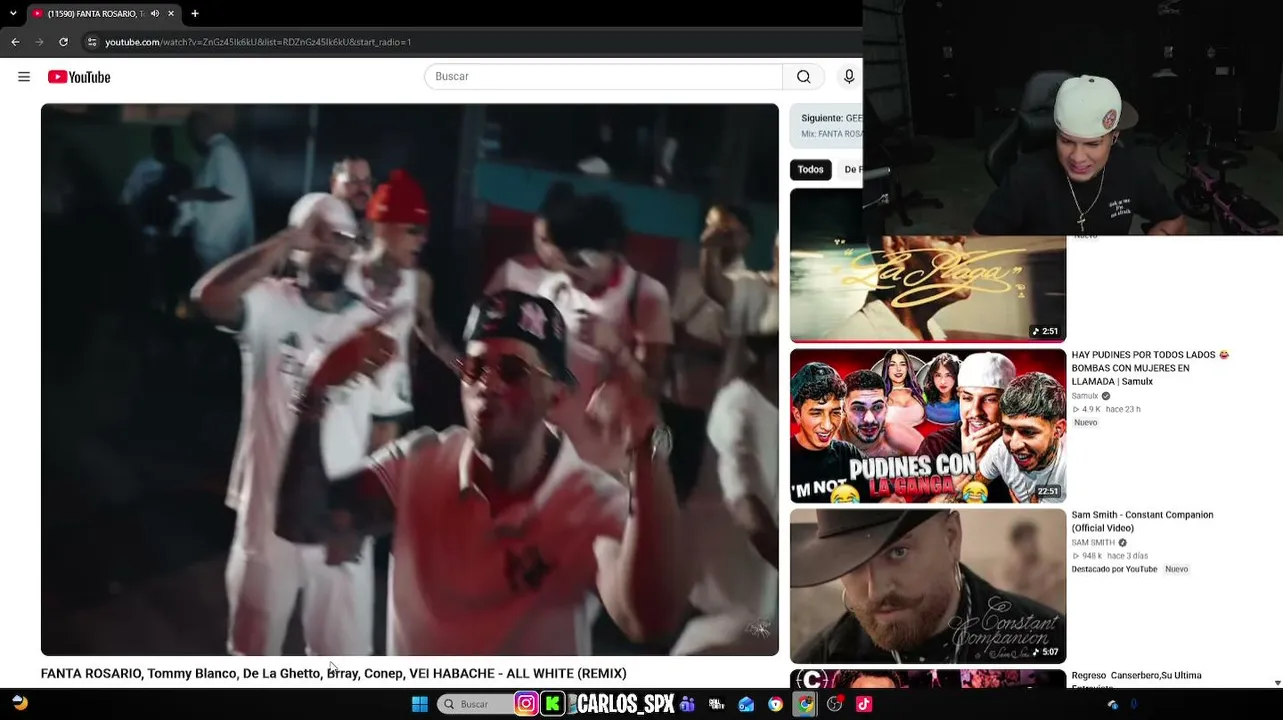Go back with the browser back arrow
The width and height of the screenshot is (1283, 720).
[x=15, y=42]
